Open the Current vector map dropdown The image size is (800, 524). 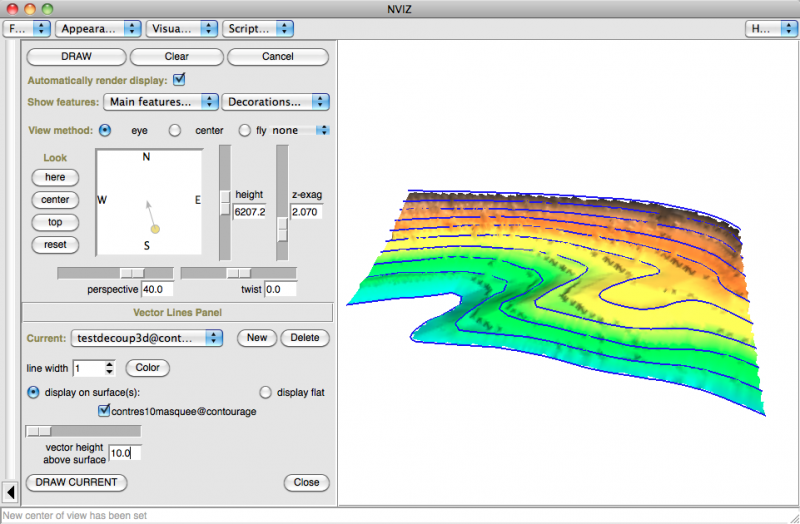pos(146,338)
